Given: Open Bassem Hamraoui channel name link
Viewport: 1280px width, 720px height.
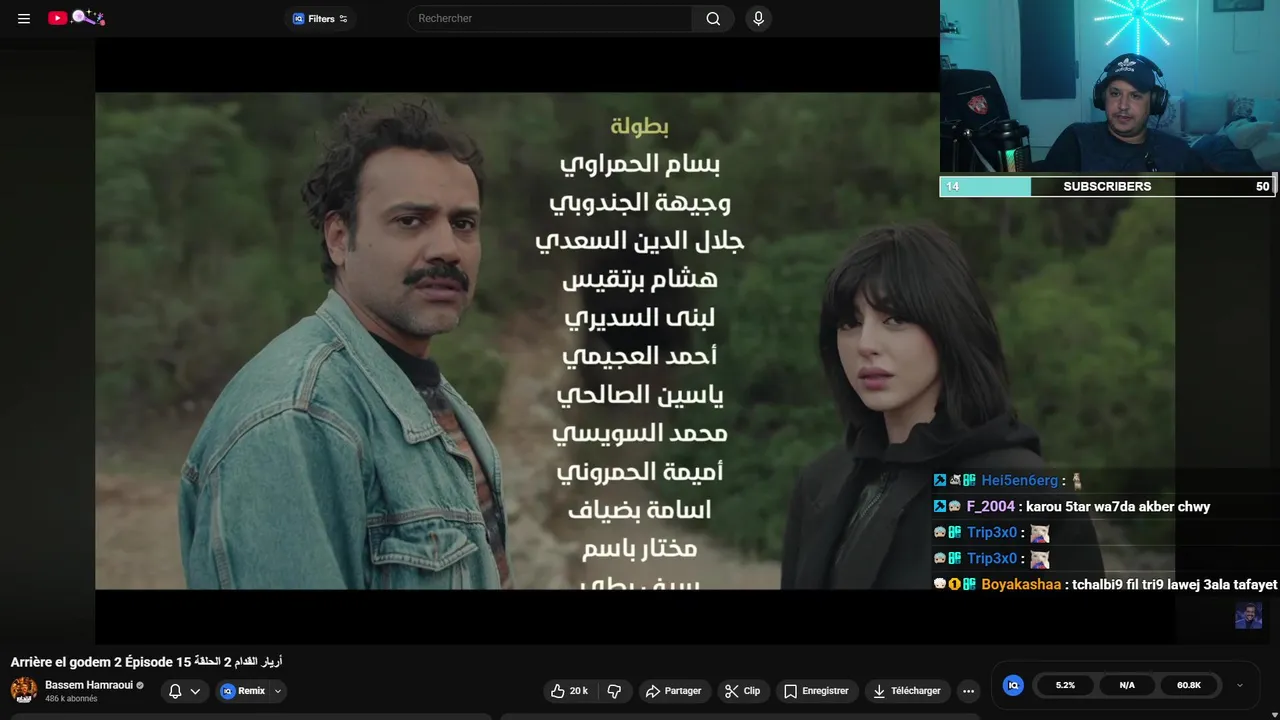Looking at the screenshot, I should click(x=89, y=685).
